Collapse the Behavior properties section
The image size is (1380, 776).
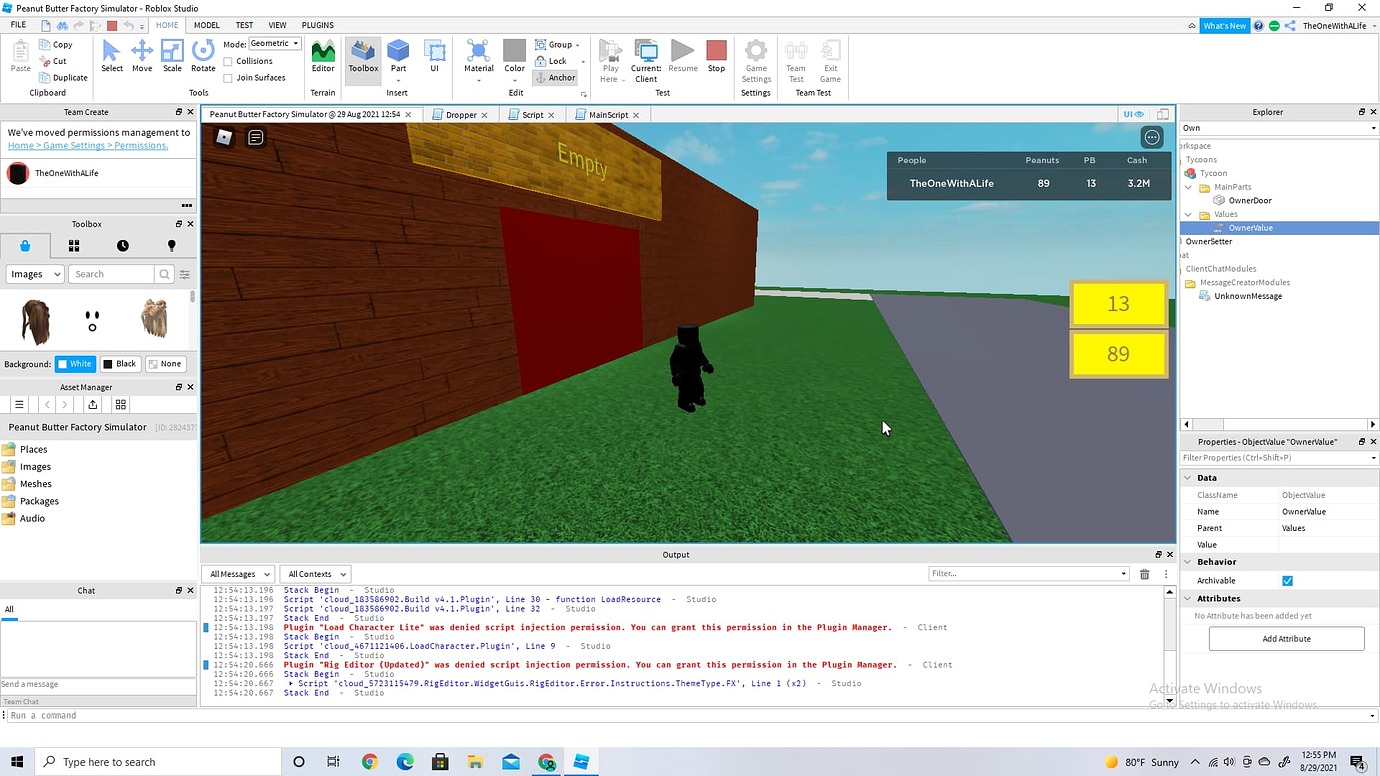tap(1188, 562)
